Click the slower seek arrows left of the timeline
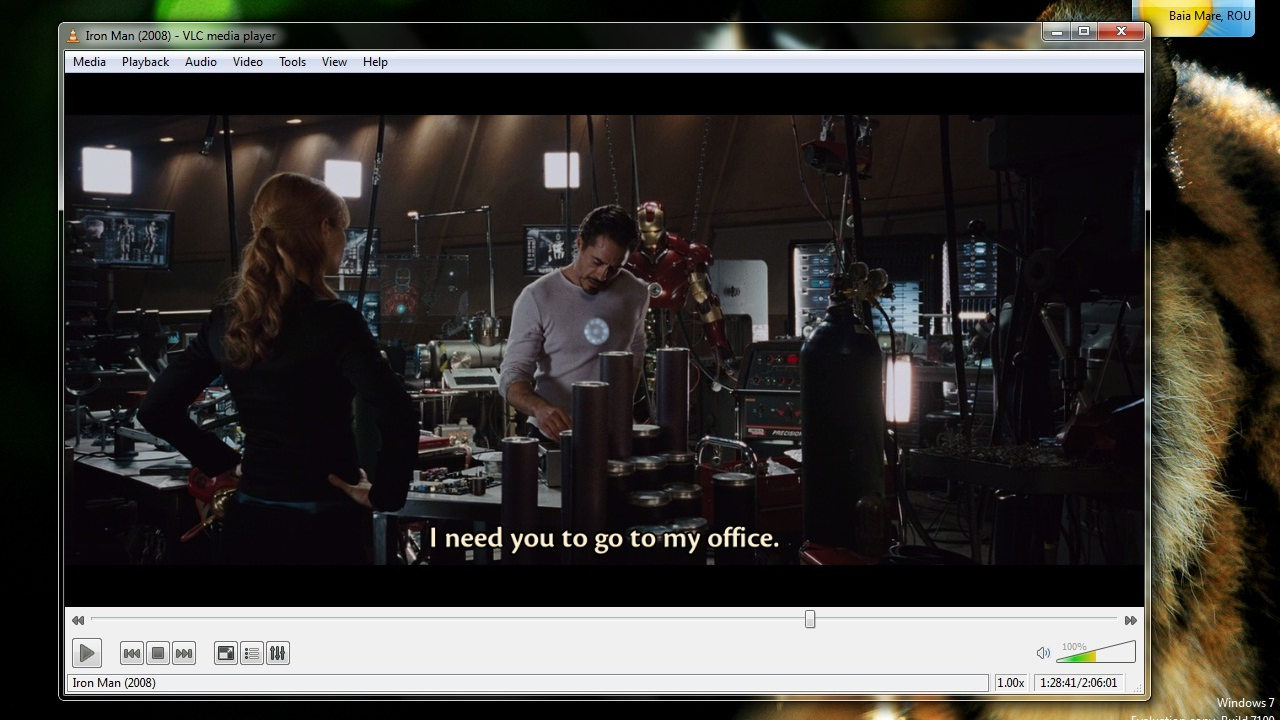1280x720 pixels. (77, 620)
